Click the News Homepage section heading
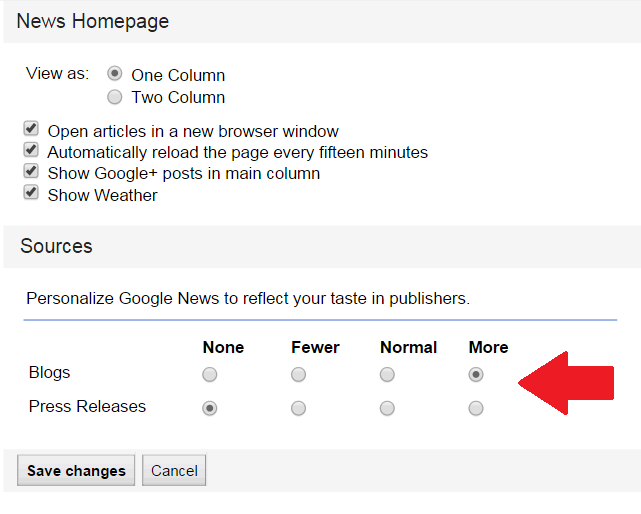641x514 pixels. pos(92,21)
